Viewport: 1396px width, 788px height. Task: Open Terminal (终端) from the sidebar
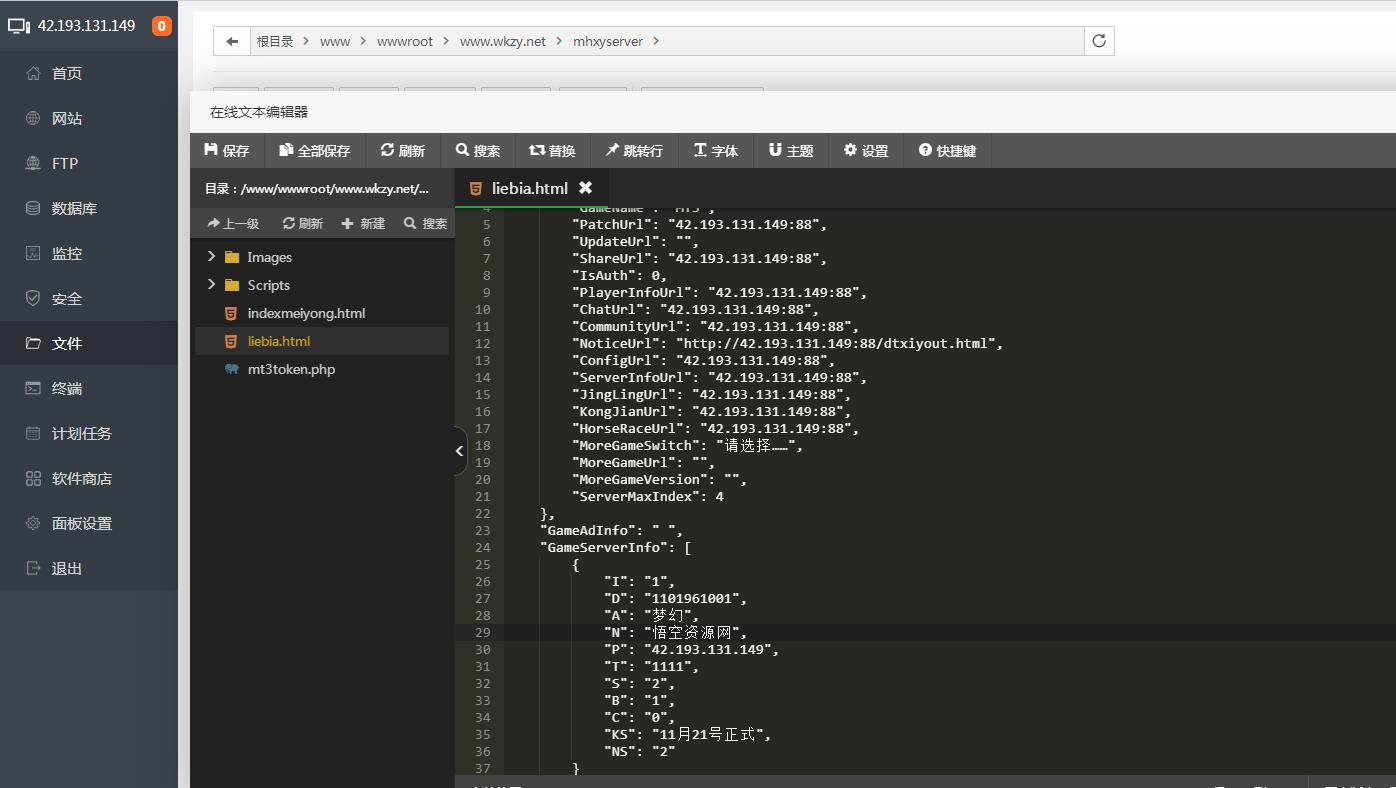(x=66, y=388)
